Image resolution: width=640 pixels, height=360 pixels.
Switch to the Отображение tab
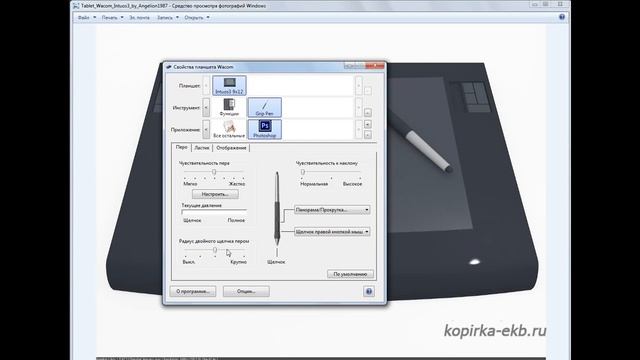pos(231,148)
